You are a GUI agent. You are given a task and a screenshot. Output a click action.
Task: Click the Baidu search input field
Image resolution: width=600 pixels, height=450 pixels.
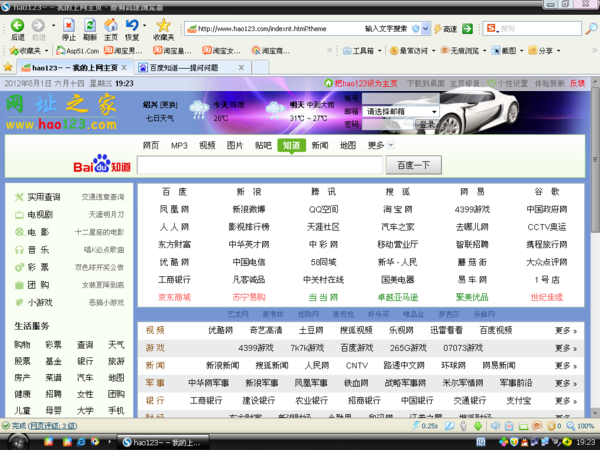[260, 165]
